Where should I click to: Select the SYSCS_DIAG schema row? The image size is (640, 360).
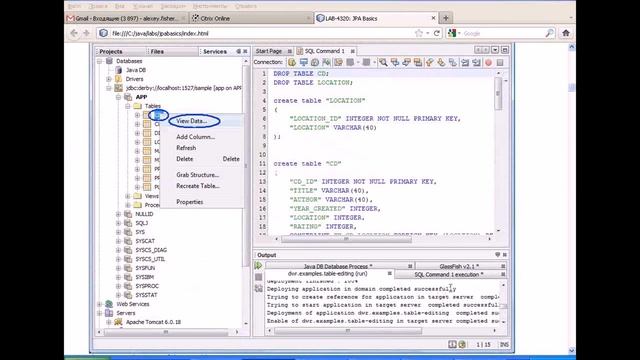click(x=151, y=250)
